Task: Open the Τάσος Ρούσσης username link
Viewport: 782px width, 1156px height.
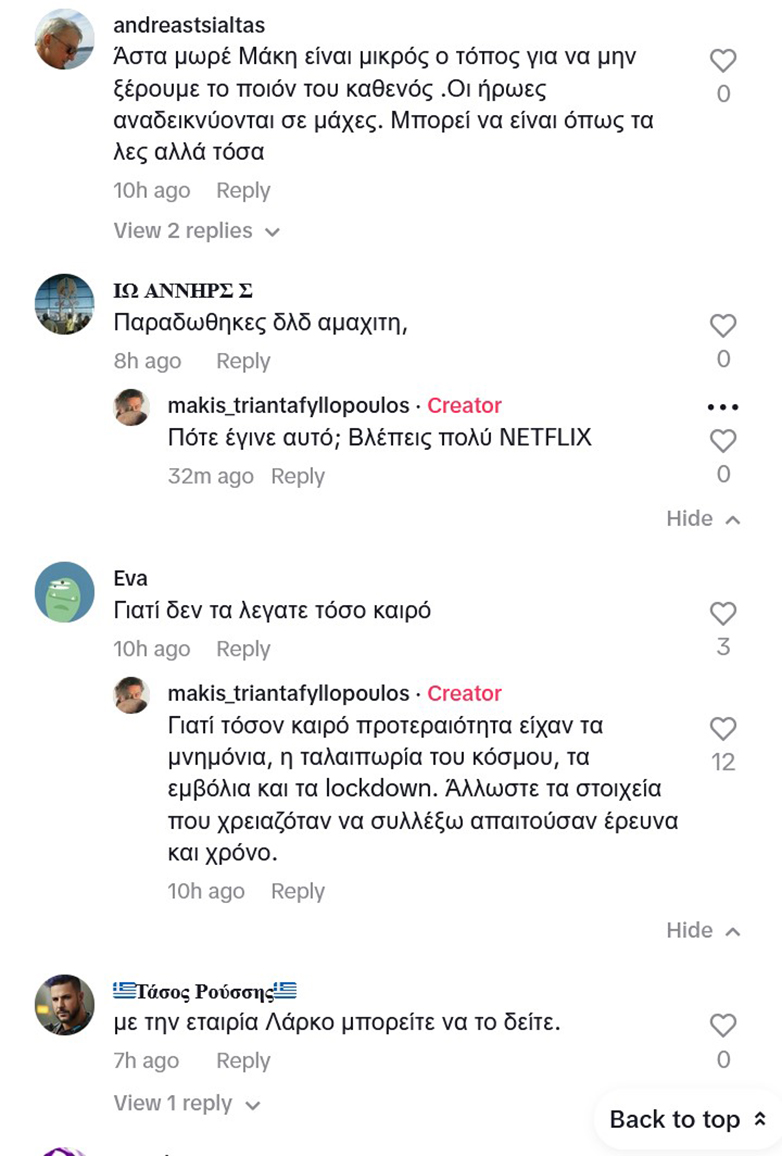Action: pyautogui.click(x=205, y=992)
